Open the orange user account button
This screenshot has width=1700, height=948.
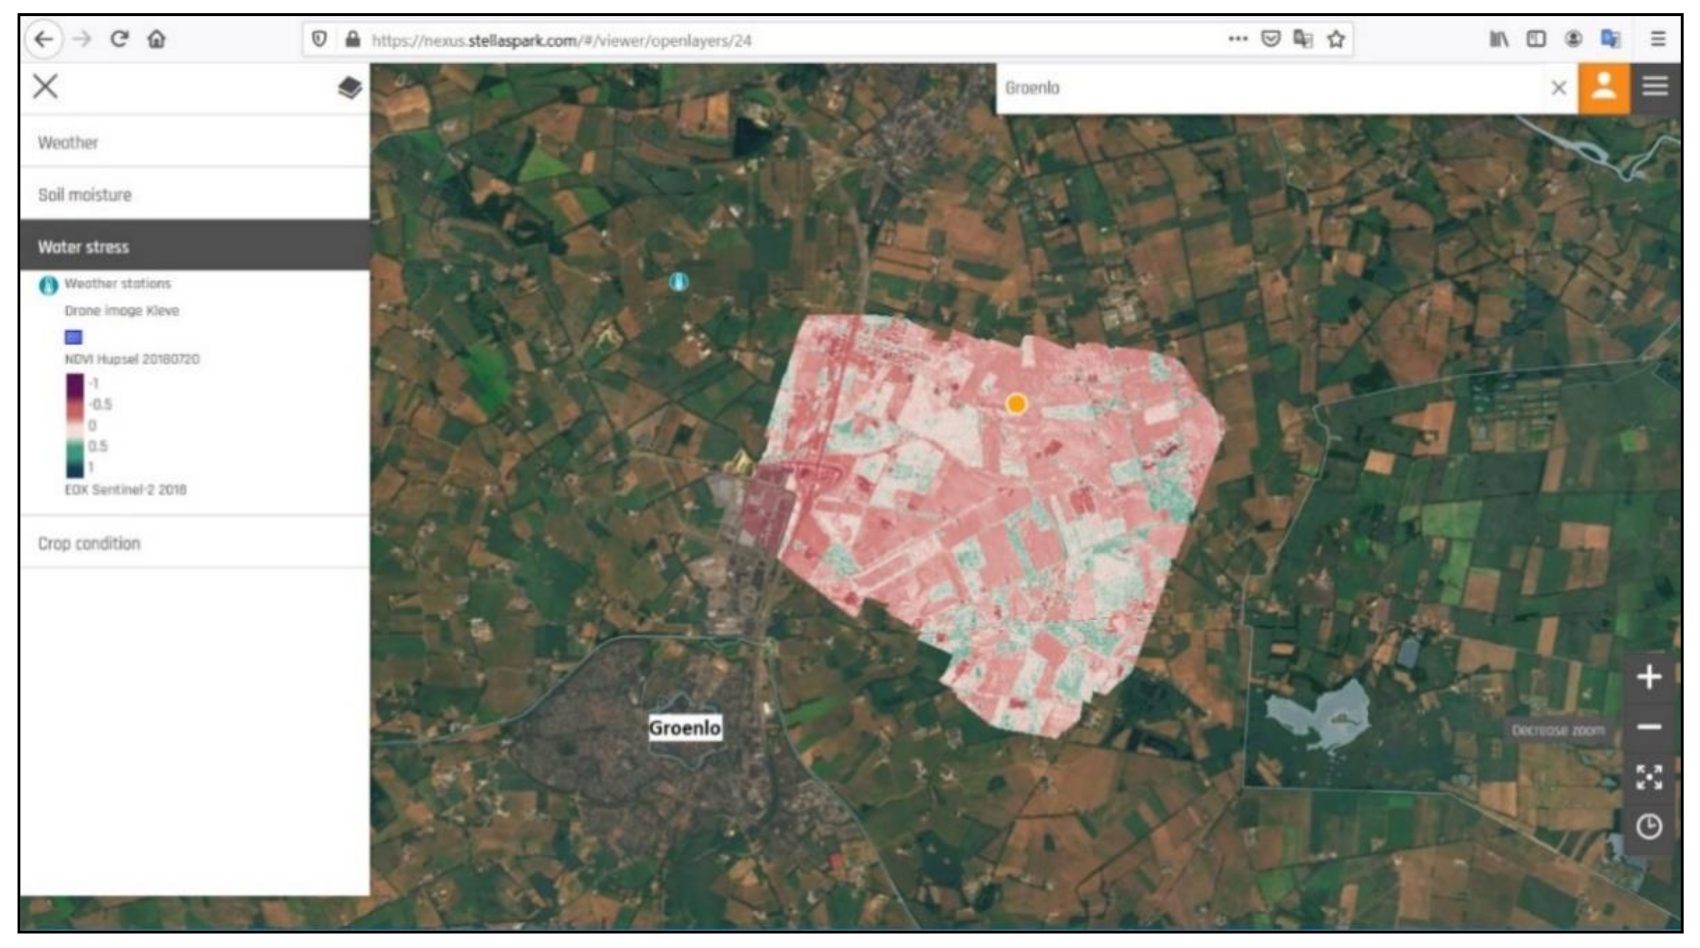1603,87
